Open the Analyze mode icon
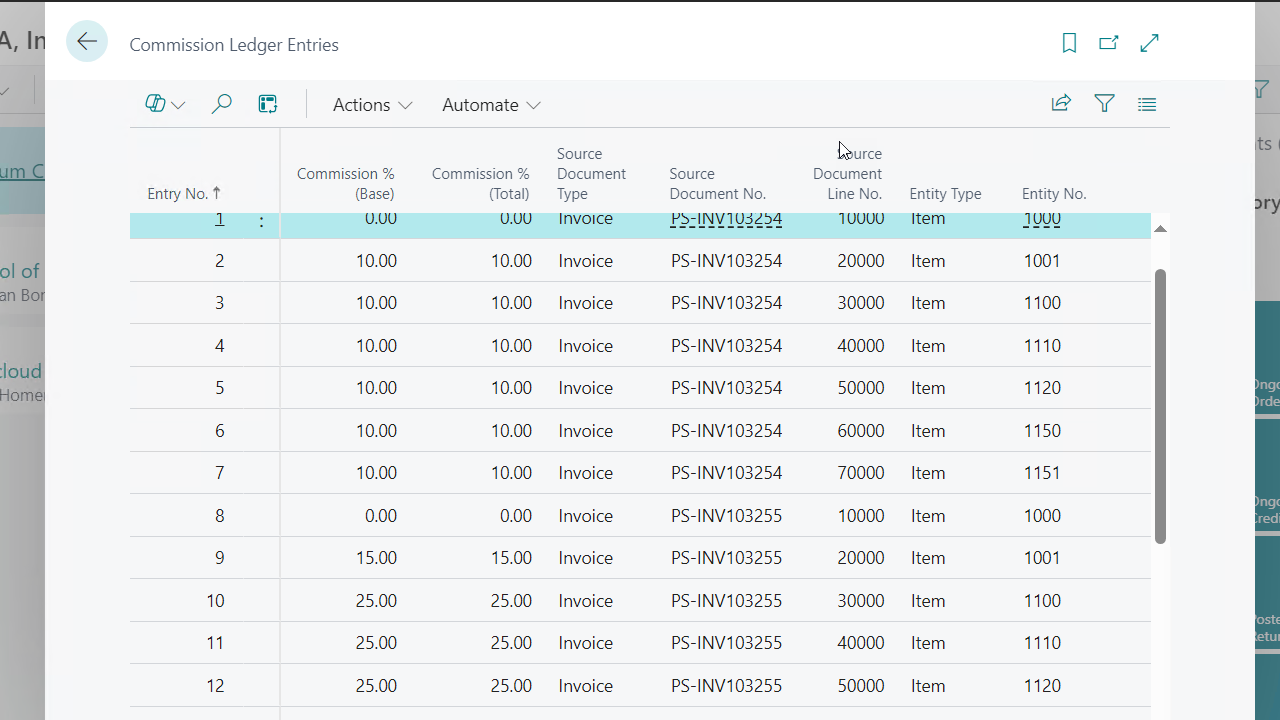The width and height of the screenshot is (1280, 720). point(268,104)
